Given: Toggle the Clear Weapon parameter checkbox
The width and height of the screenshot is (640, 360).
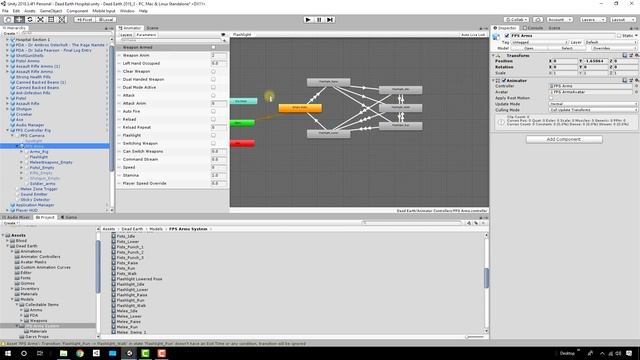Looking at the screenshot, I should point(213,71).
